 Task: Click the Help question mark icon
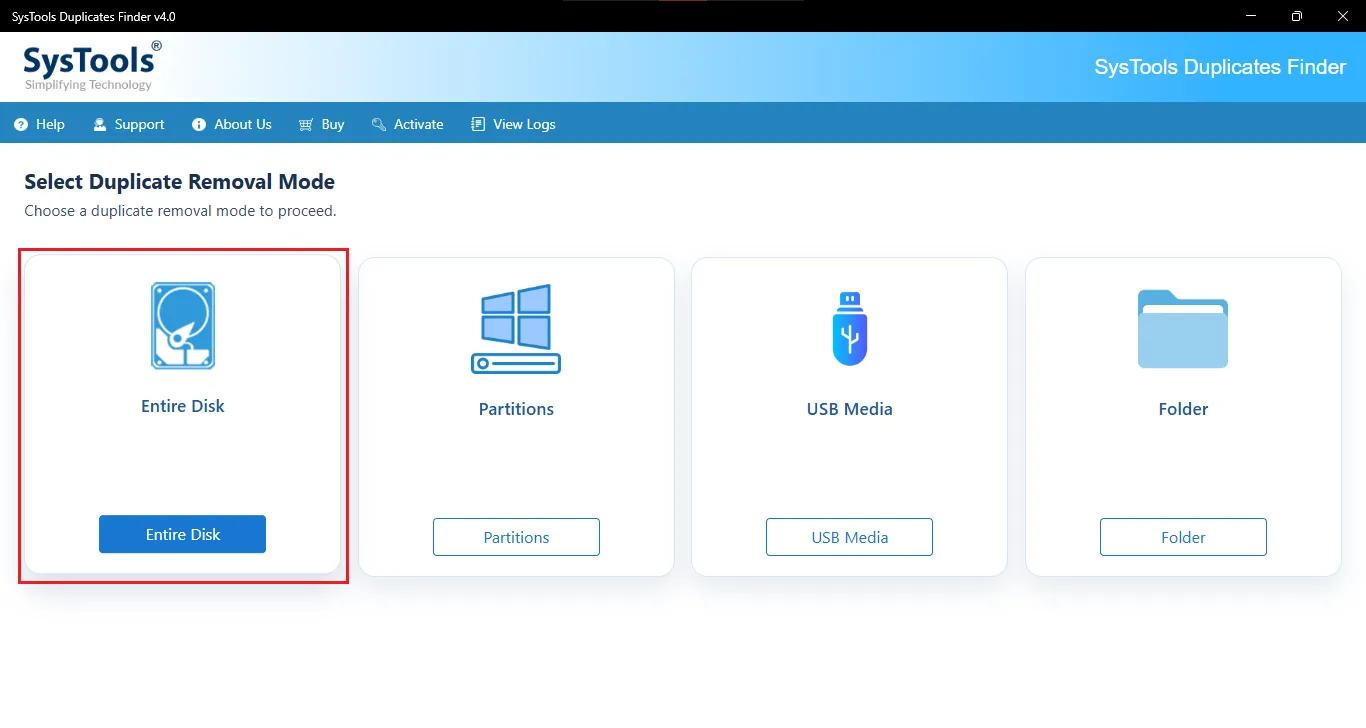tap(21, 125)
